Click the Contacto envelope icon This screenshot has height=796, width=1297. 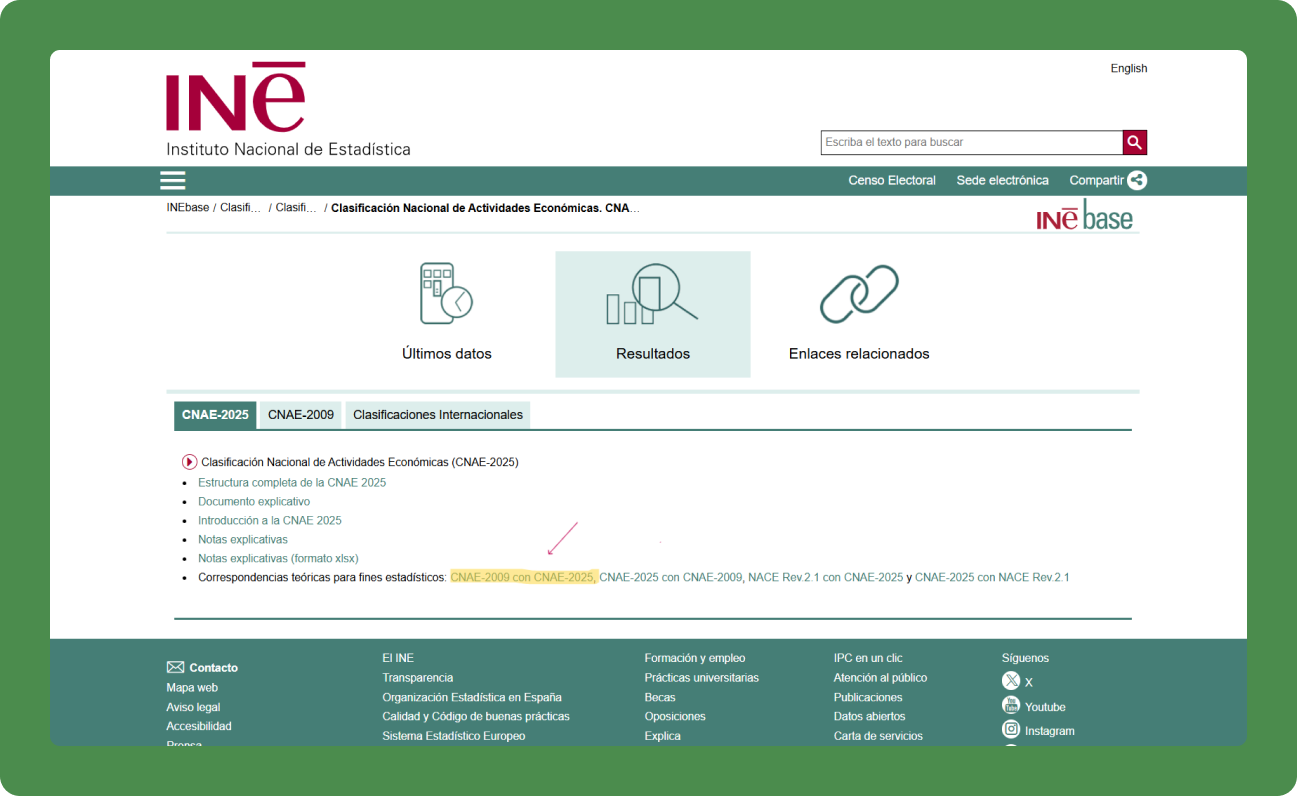175,667
